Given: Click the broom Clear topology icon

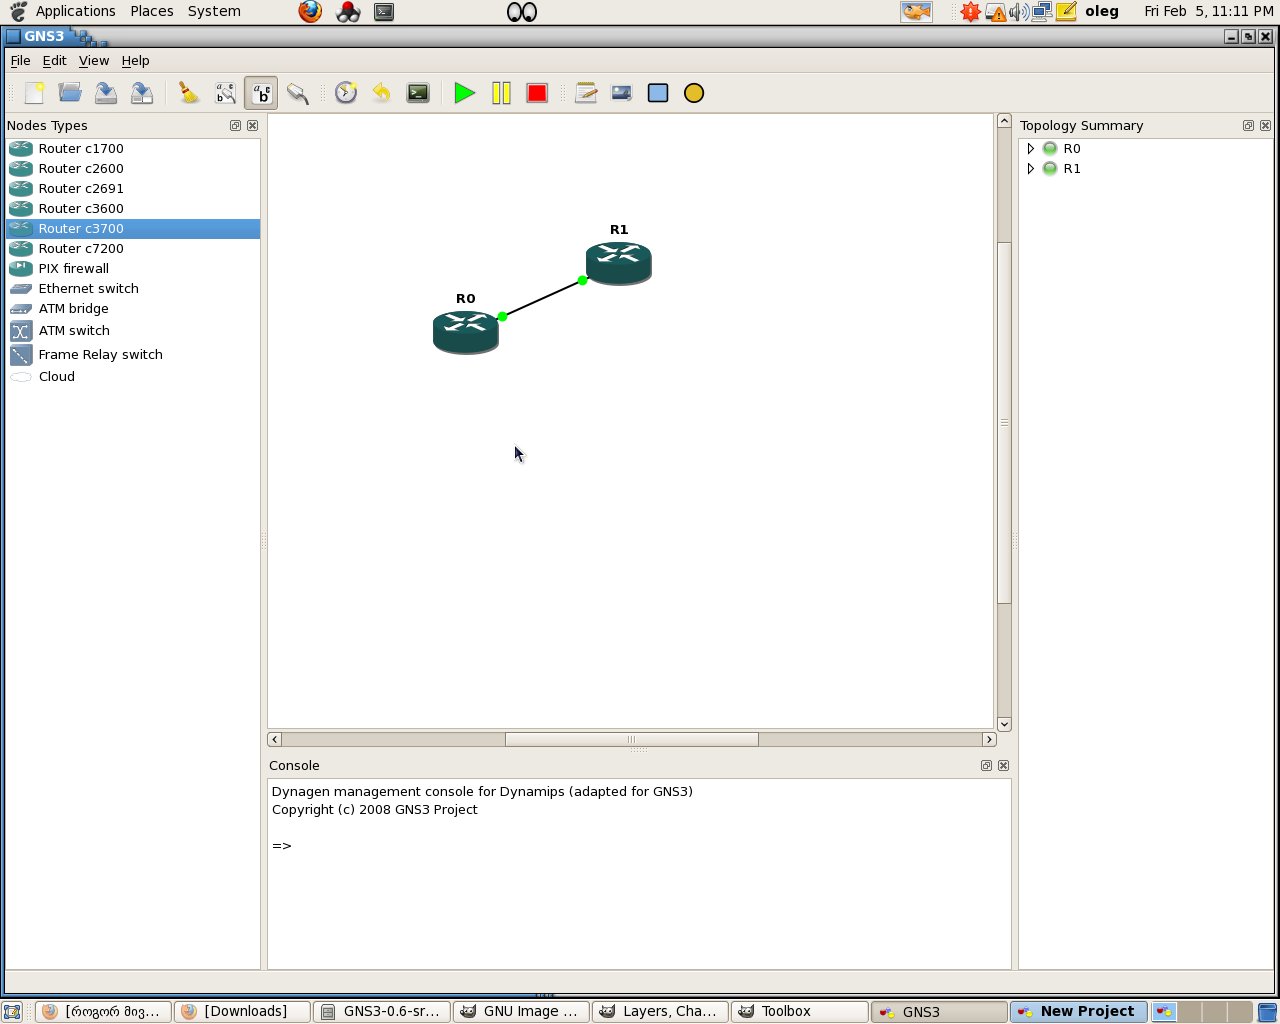Looking at the screenshot, I should [188, 93].
